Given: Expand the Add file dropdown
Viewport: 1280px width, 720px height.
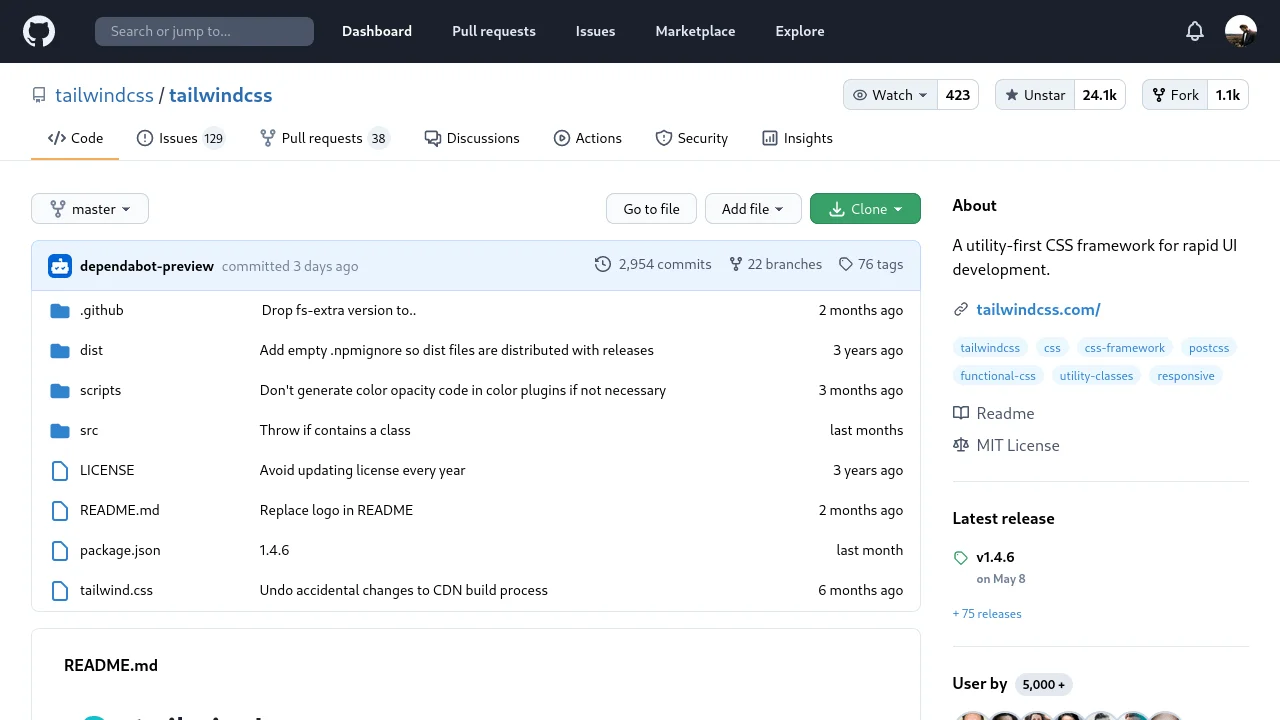Looking at the screenshot, I should (x=753, y=208).
